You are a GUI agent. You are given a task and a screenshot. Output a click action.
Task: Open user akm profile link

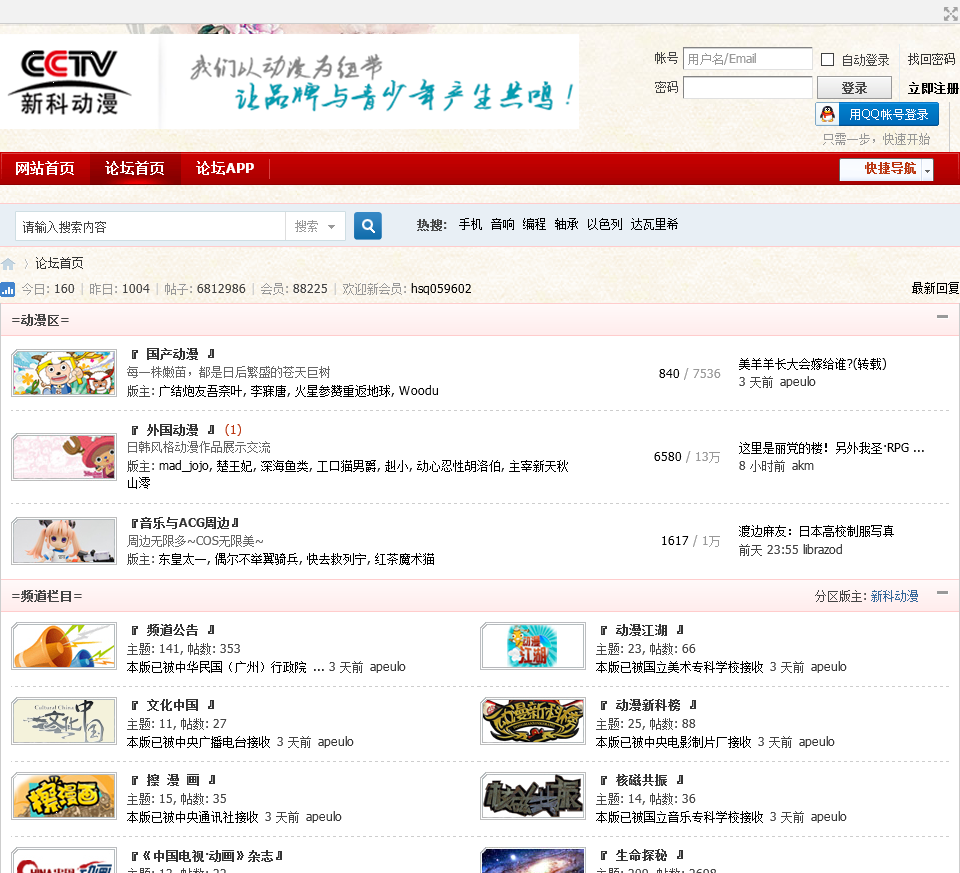click(803, 466)
